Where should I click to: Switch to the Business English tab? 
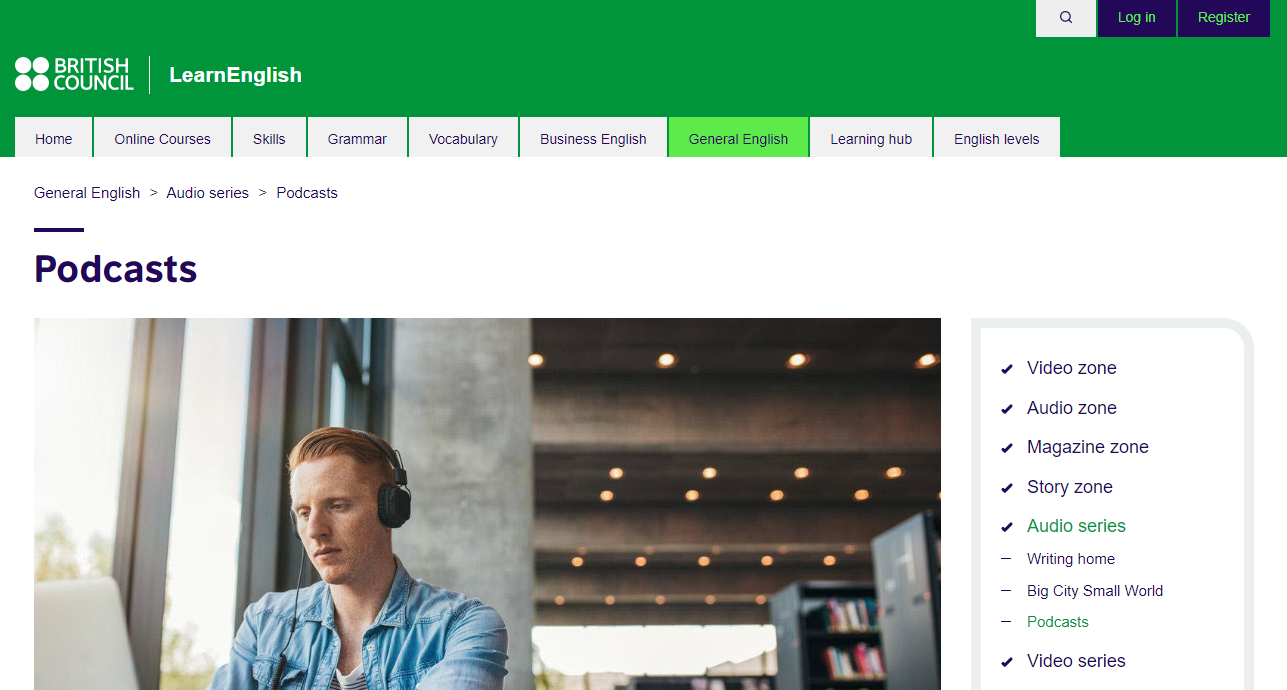point(593,138)
